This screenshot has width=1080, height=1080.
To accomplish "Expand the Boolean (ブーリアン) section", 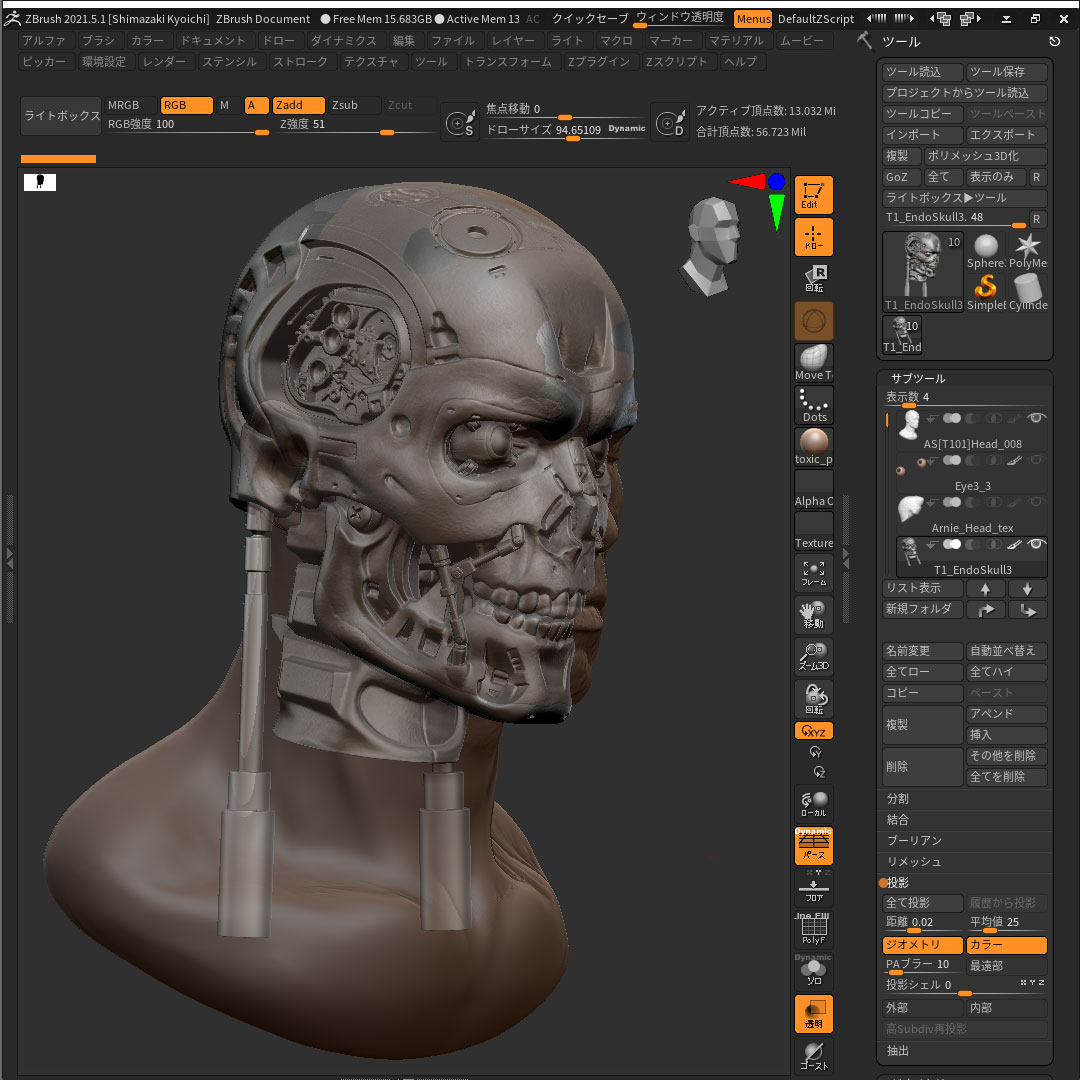I will [913, 840].
